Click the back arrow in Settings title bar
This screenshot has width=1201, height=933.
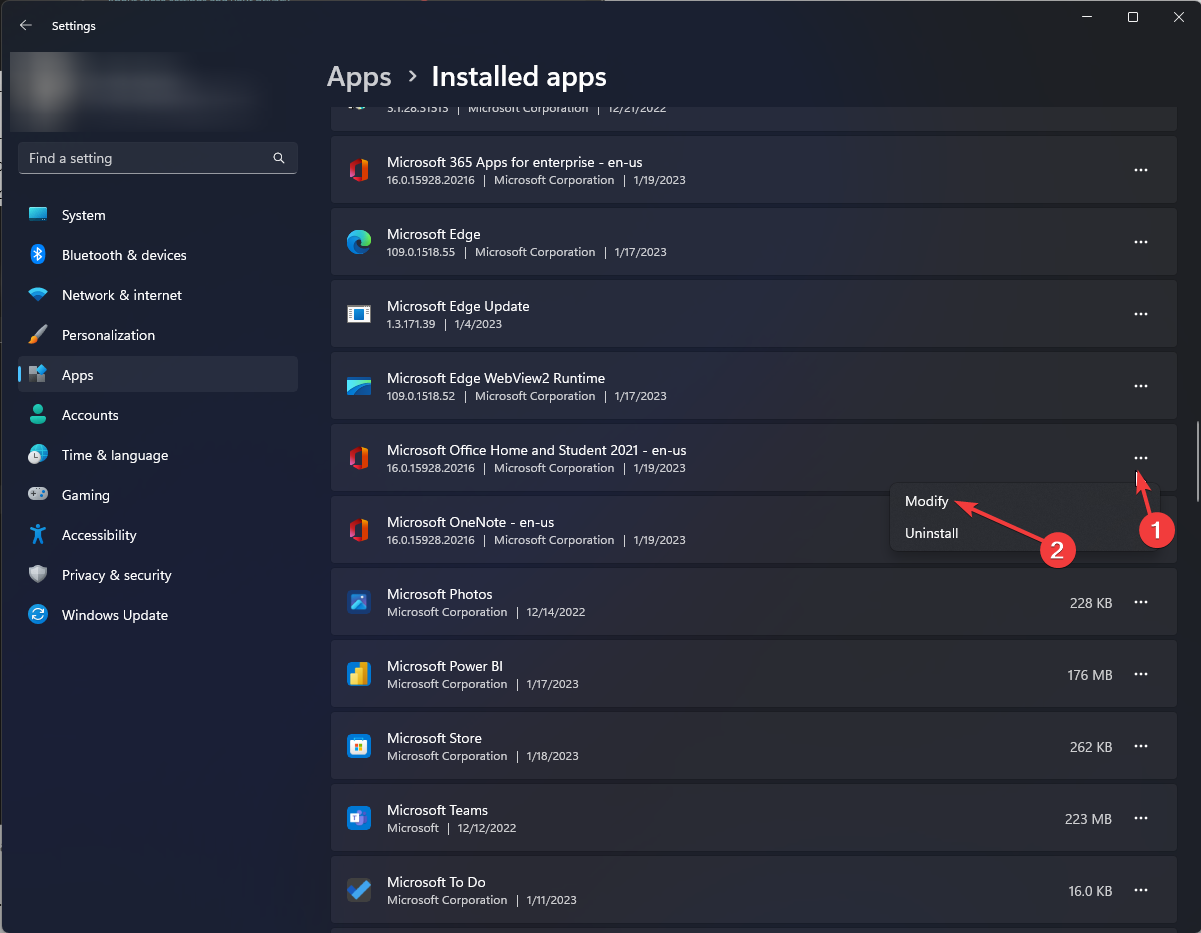26,26
